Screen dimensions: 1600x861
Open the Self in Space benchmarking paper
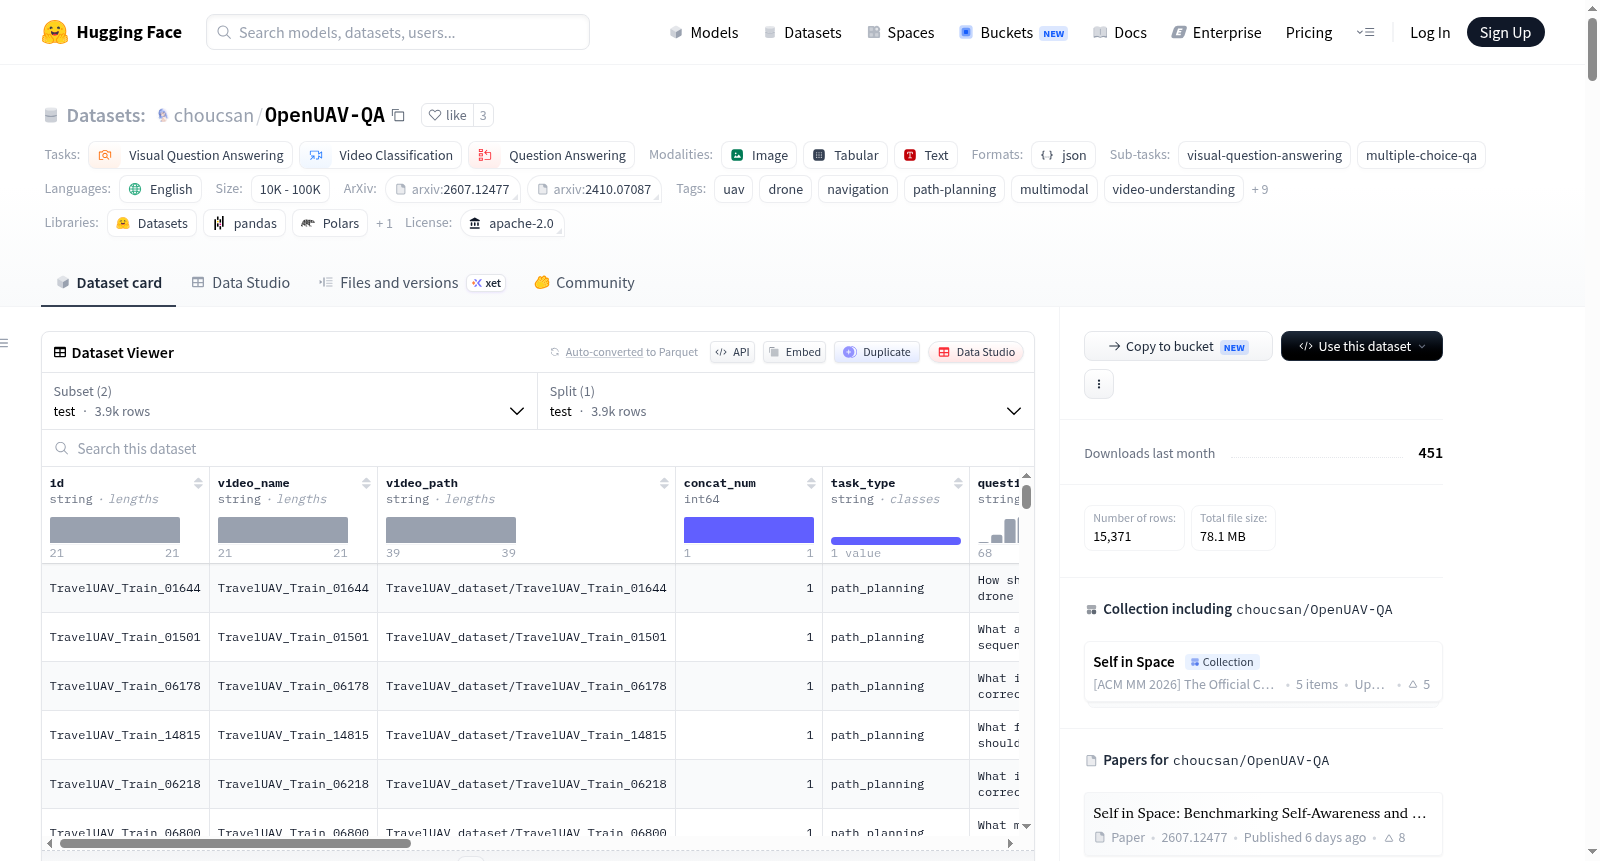(1263, 825)
